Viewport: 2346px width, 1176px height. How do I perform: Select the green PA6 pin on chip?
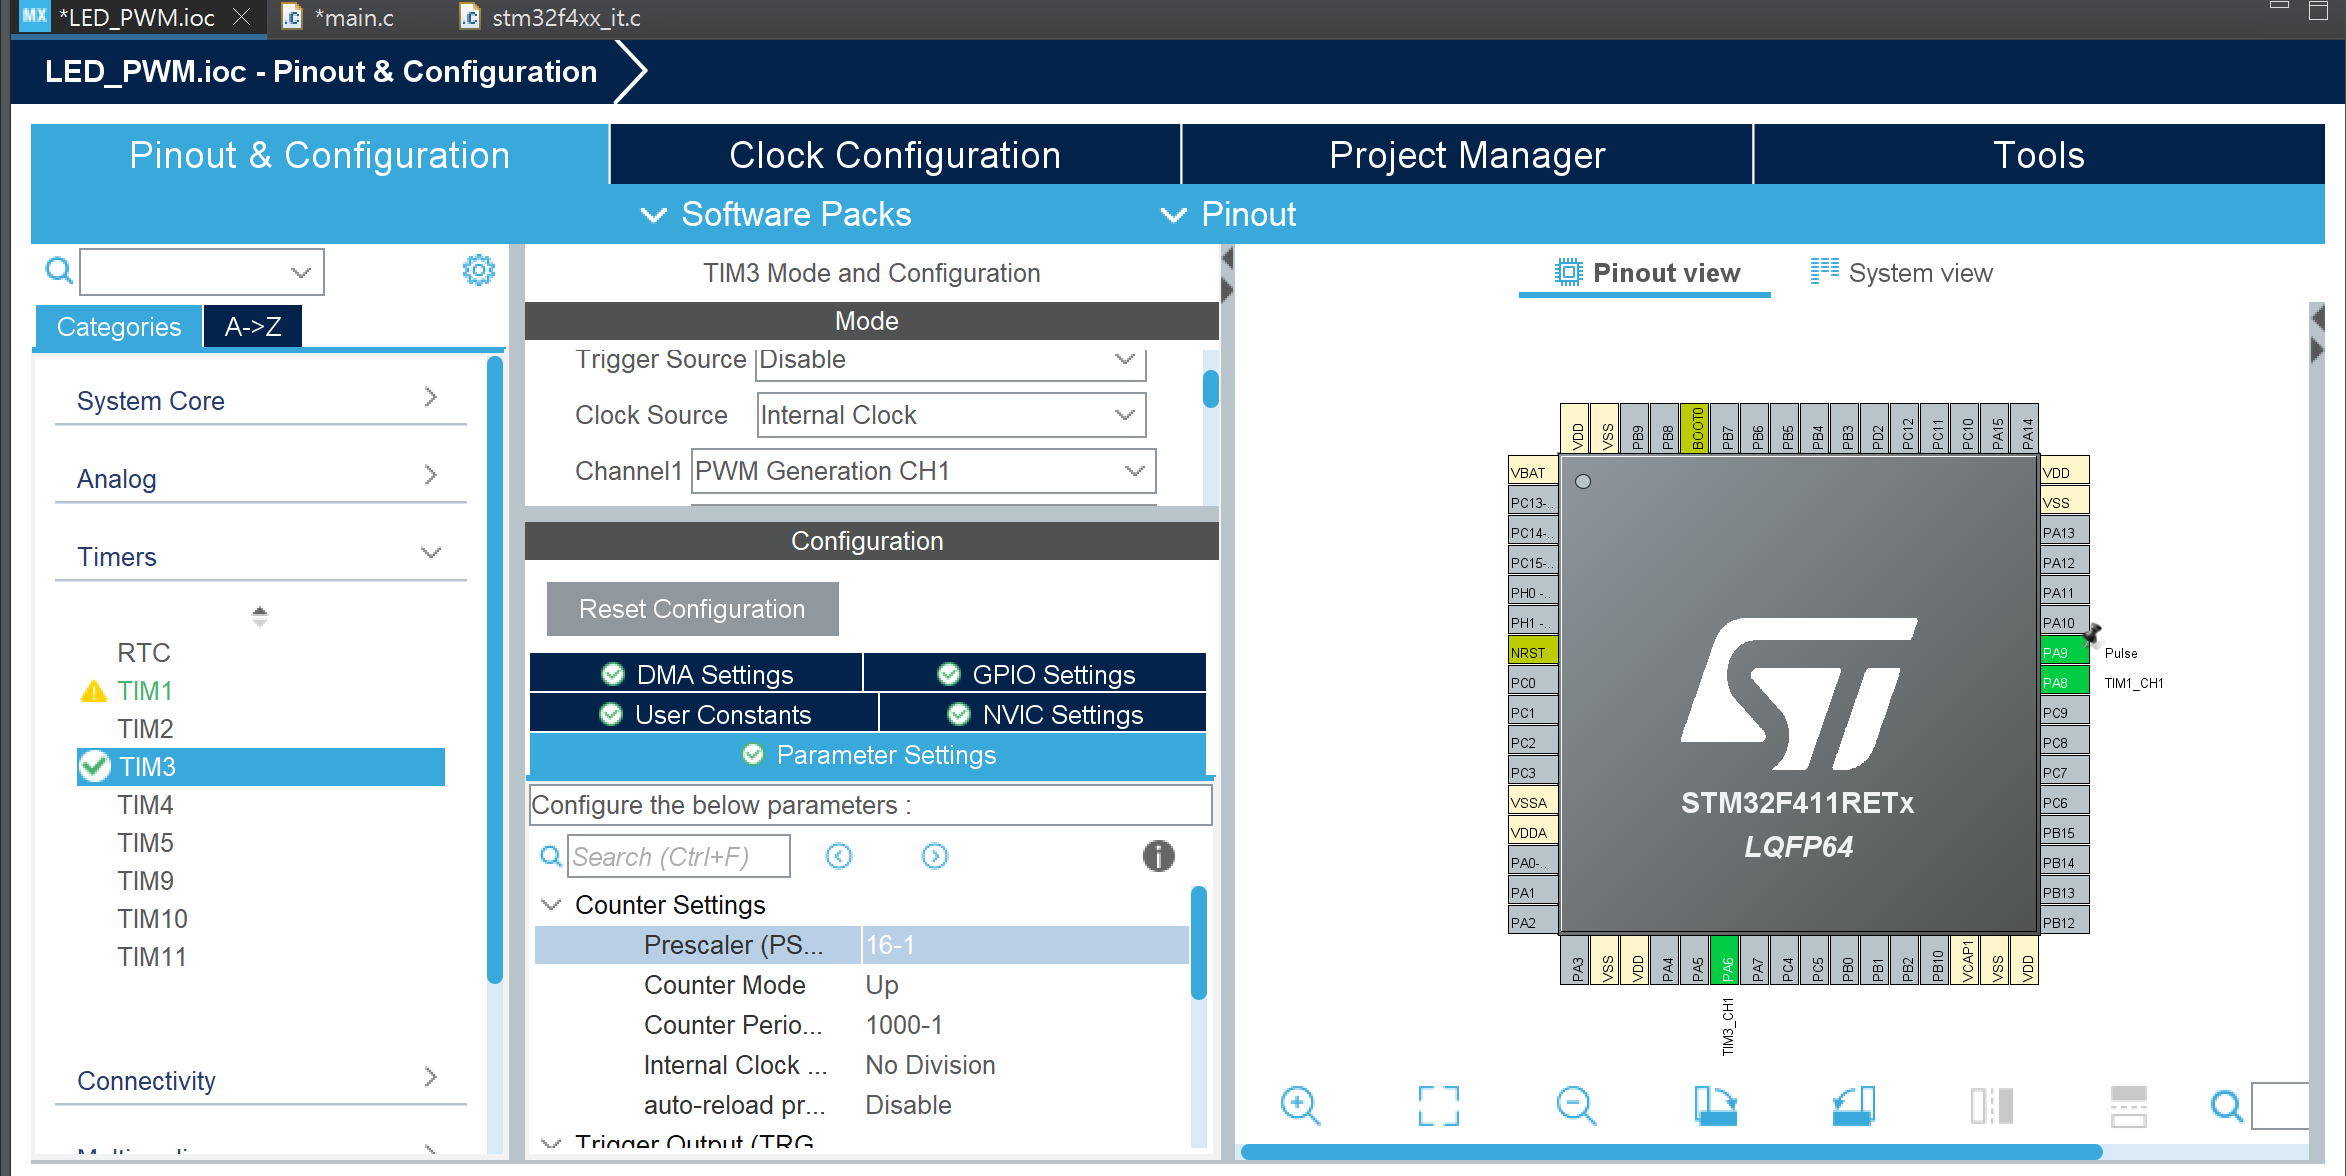(1725, 962)
